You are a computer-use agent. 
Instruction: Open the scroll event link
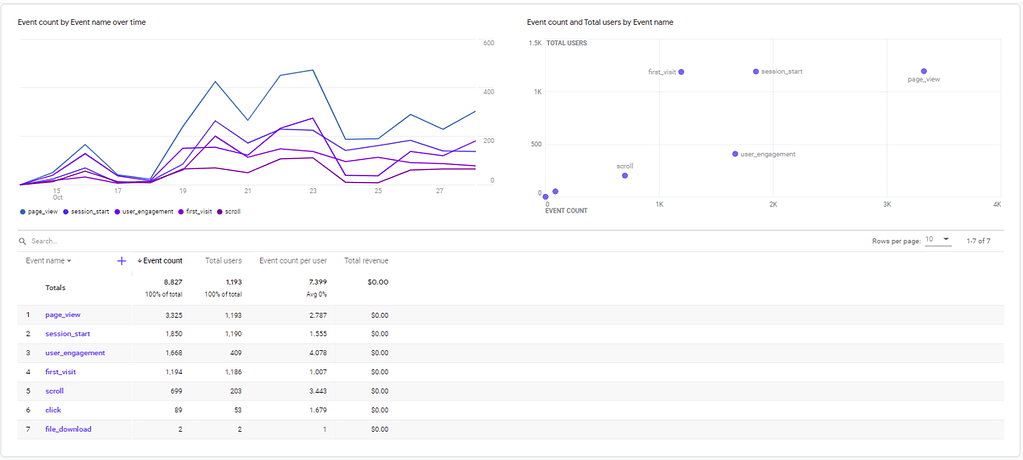pos(54,391)
